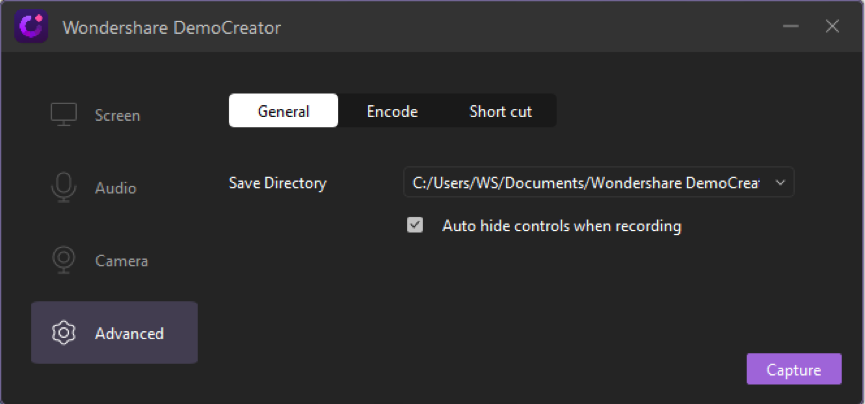Select the Camera webcam icon
Image resolution: width=865 pixels, height=404 pixels.
(63, 260)
